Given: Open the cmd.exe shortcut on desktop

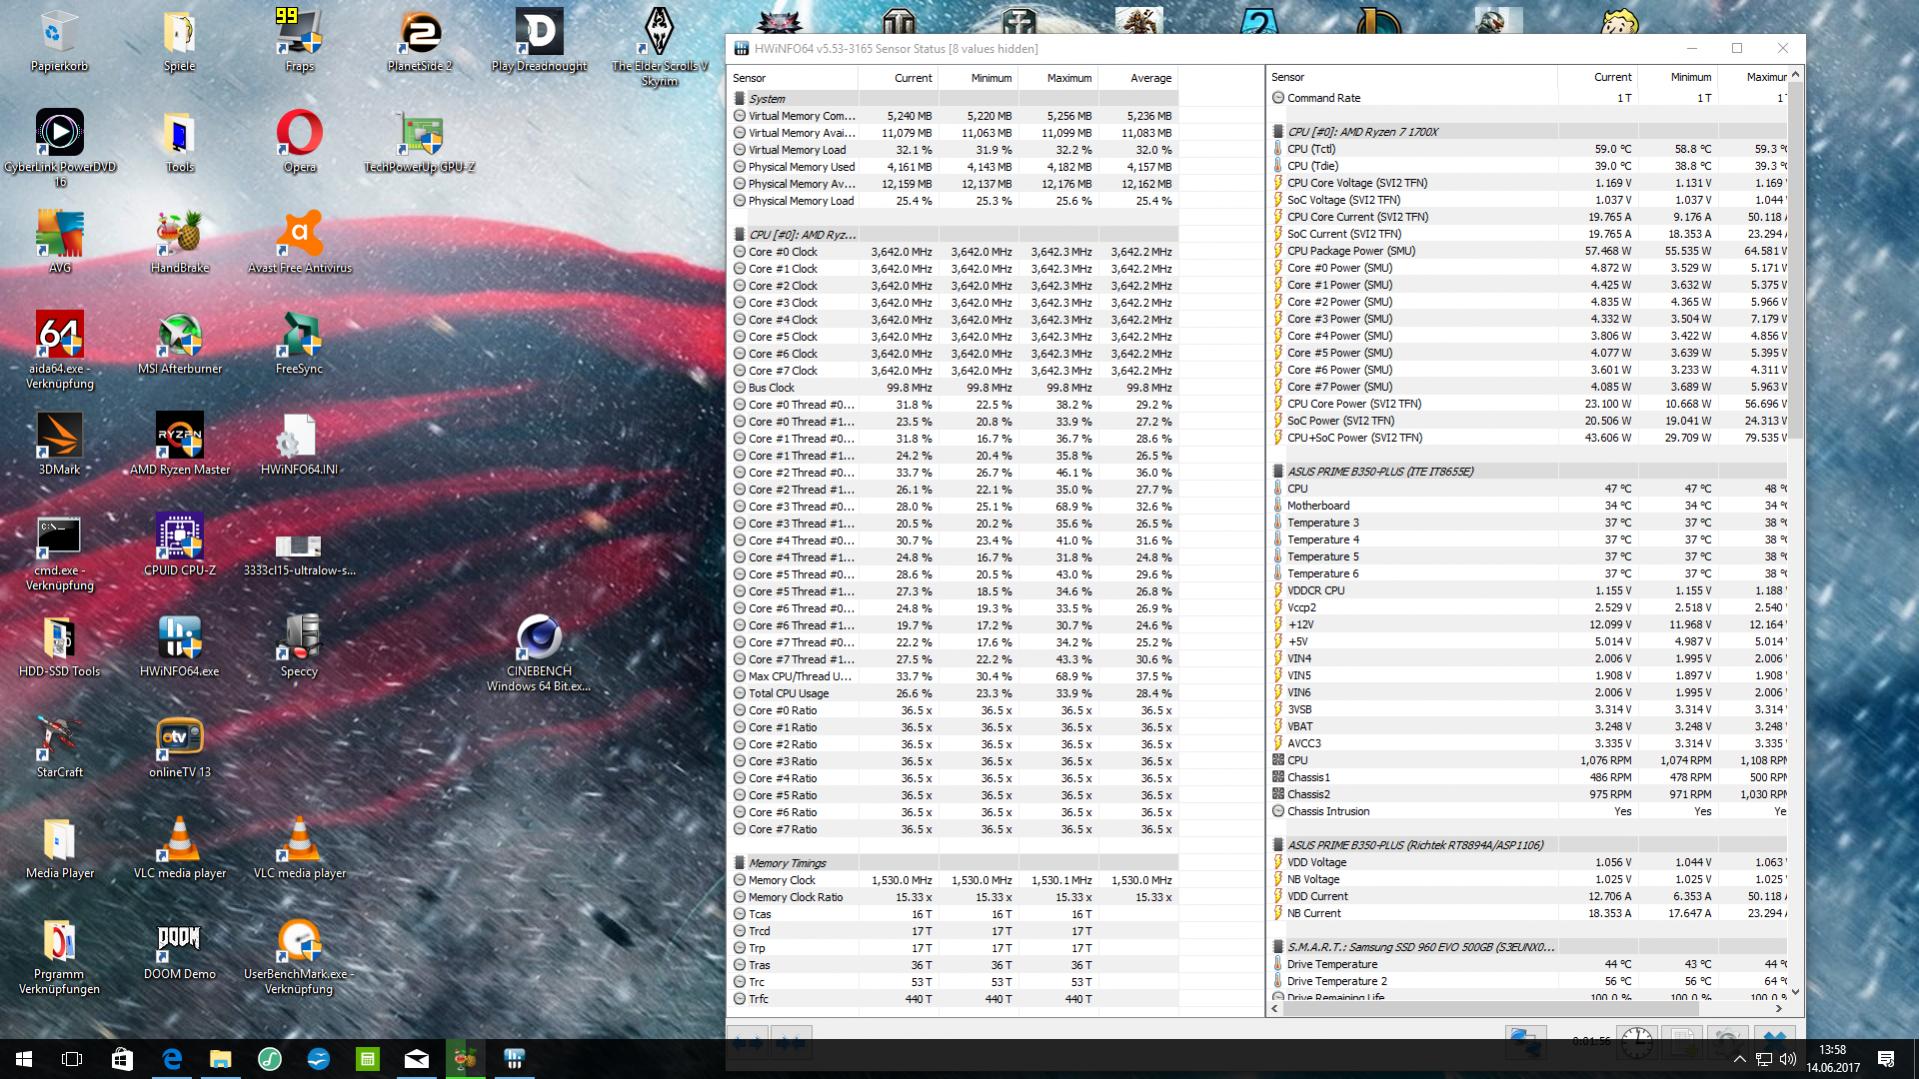Looking at the screenshot, I should [59, 553].
